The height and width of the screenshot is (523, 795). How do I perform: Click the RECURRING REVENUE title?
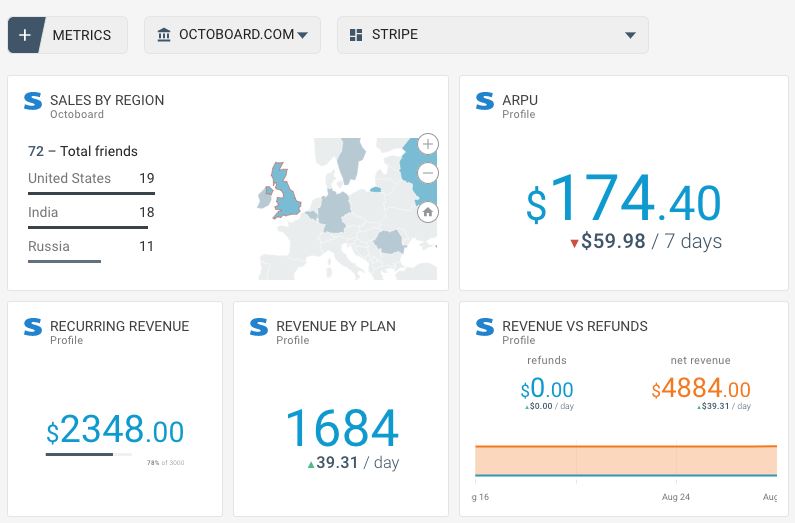pos(120,326)
